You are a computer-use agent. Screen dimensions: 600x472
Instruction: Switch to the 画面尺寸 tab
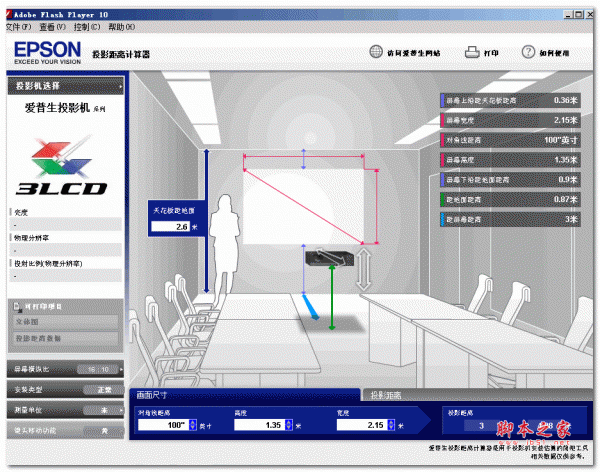pyautogui.click(x=245, y=395)
